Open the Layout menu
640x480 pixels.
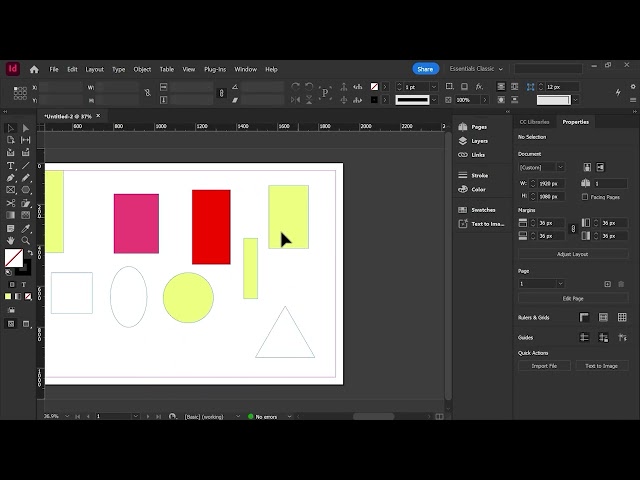tap(94, 69)
